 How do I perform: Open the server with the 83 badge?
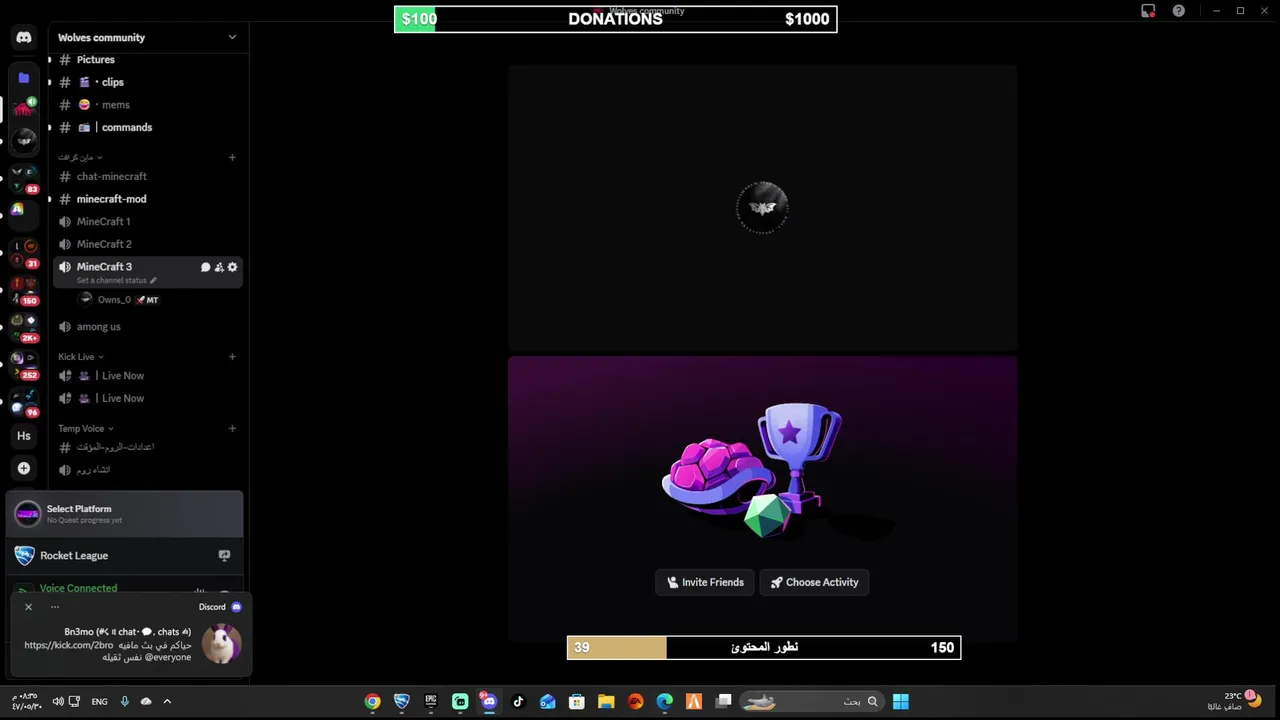[x=24, y=180]
